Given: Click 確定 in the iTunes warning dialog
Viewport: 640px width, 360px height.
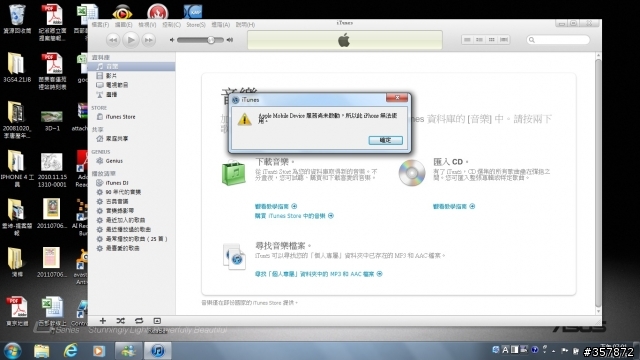Looking at the screenshot, I should pyautogui.click(x=385, y=140).
